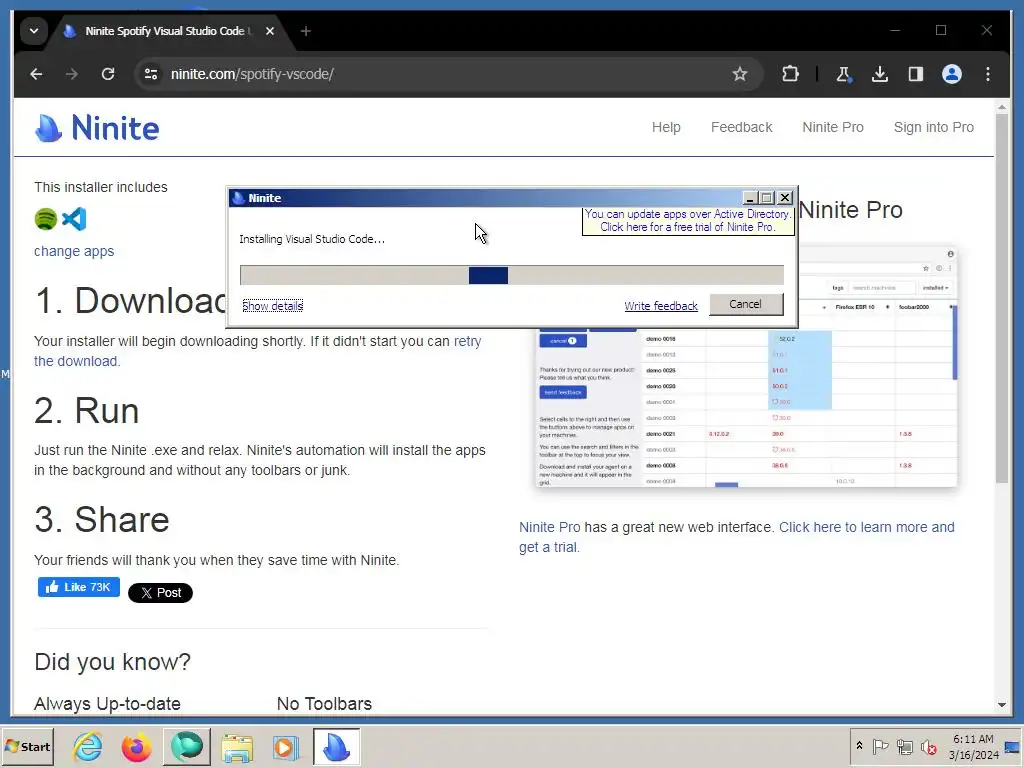Click the page vertical scrollbar thumb
The height and width of the screenshot is (768, 1024).
coord(1002,298)
